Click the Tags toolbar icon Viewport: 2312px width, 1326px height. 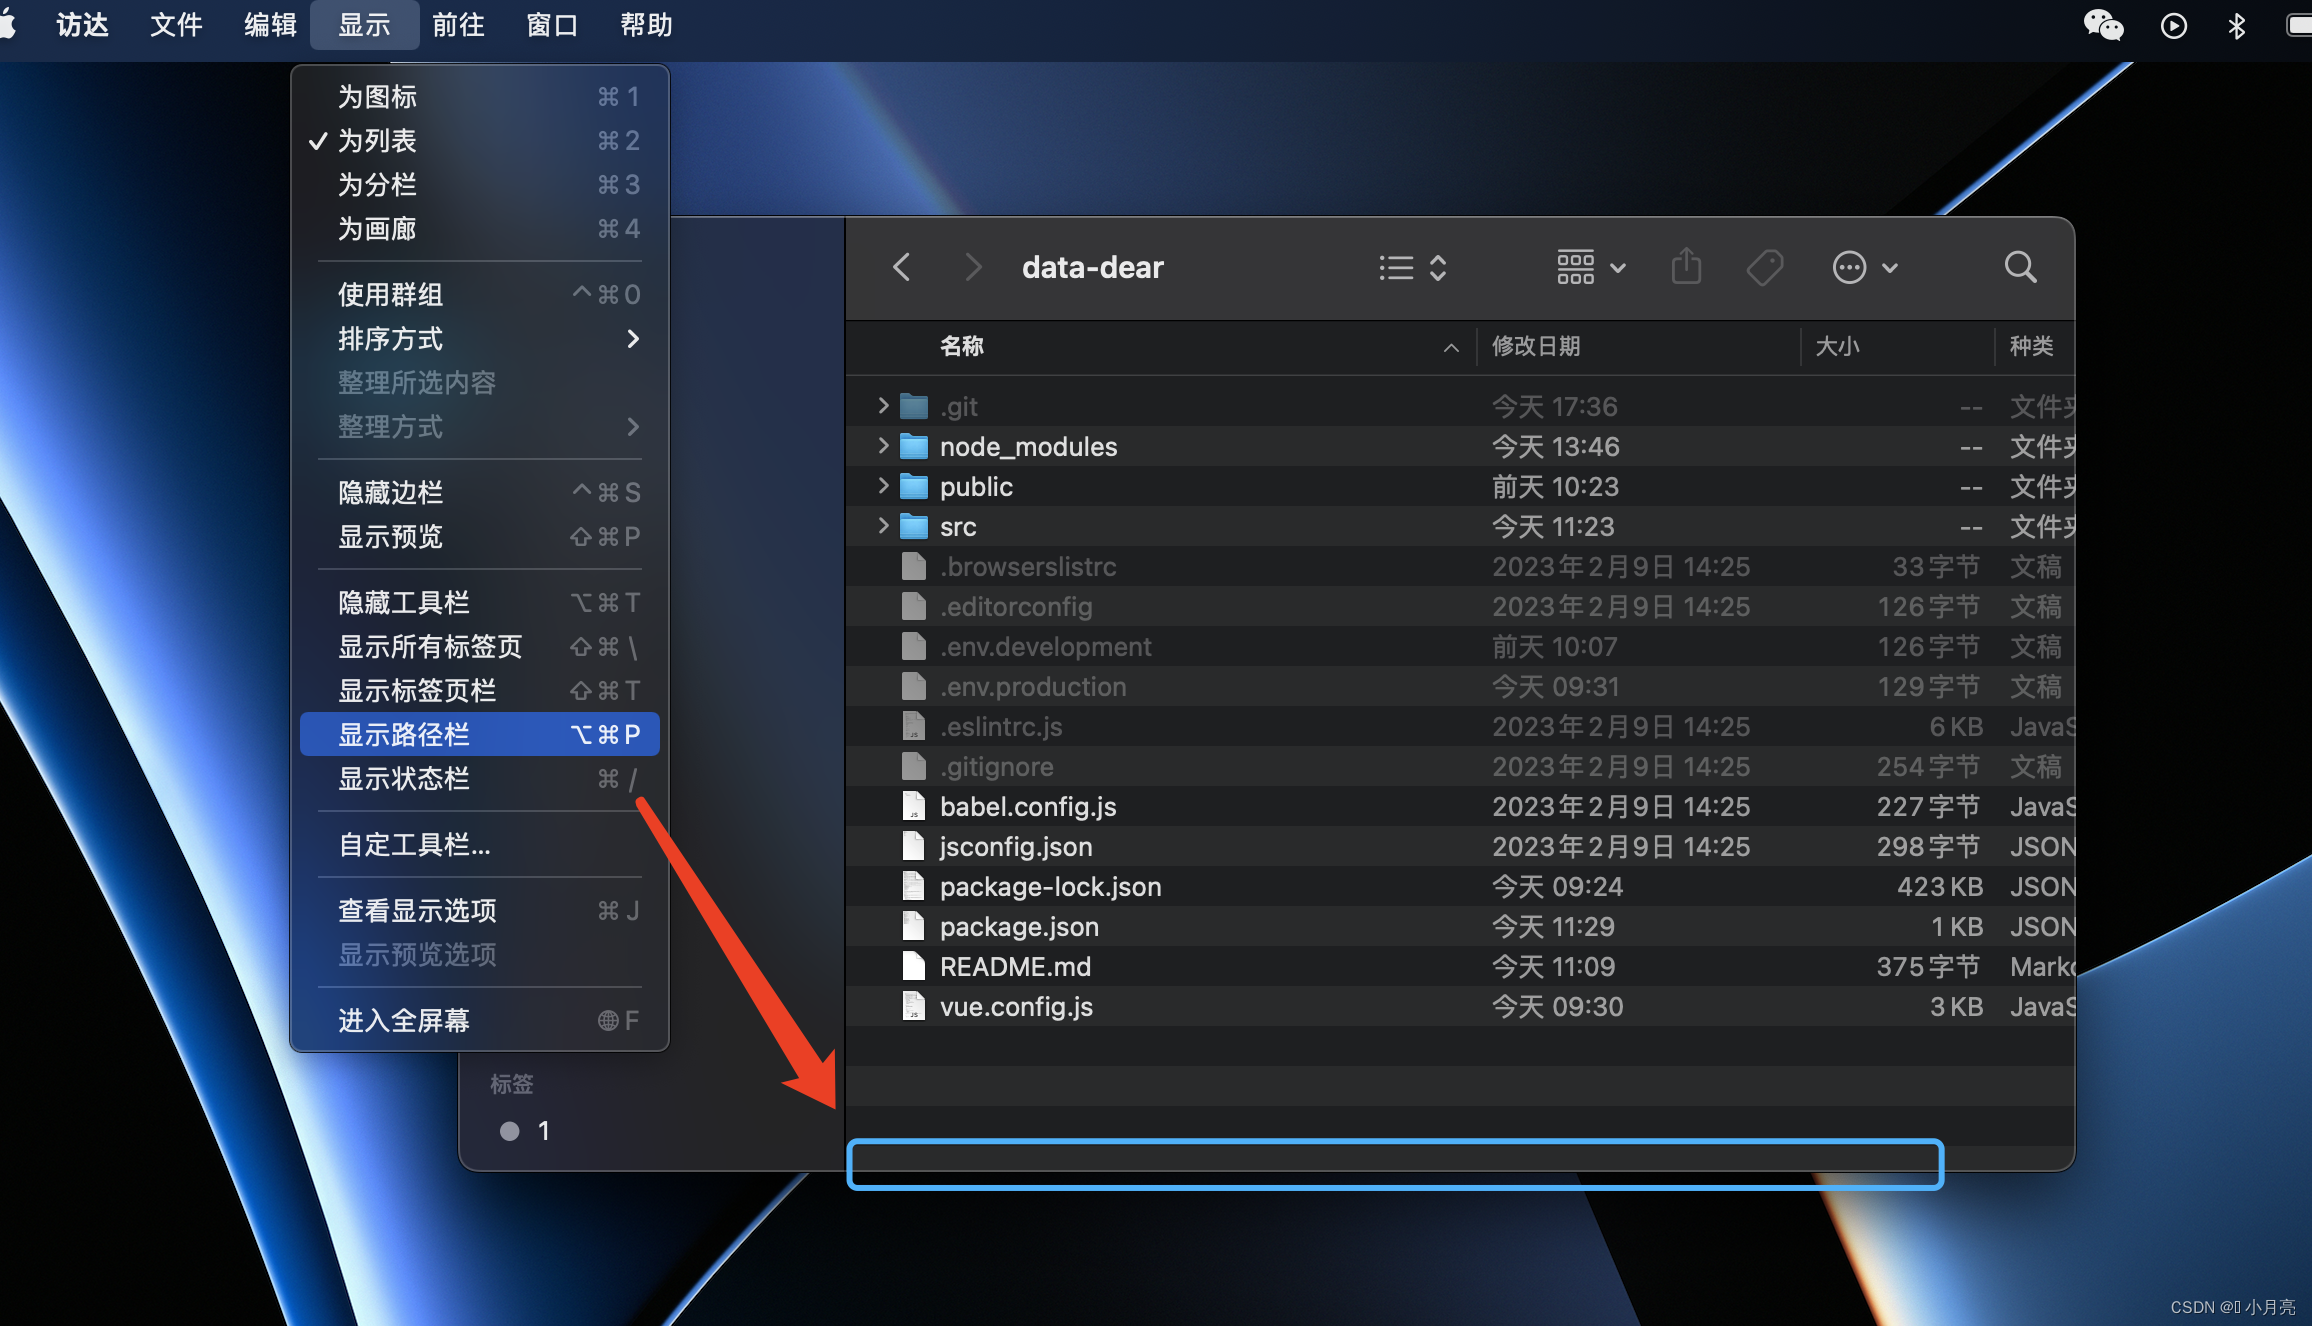(x=1764, y=267)
